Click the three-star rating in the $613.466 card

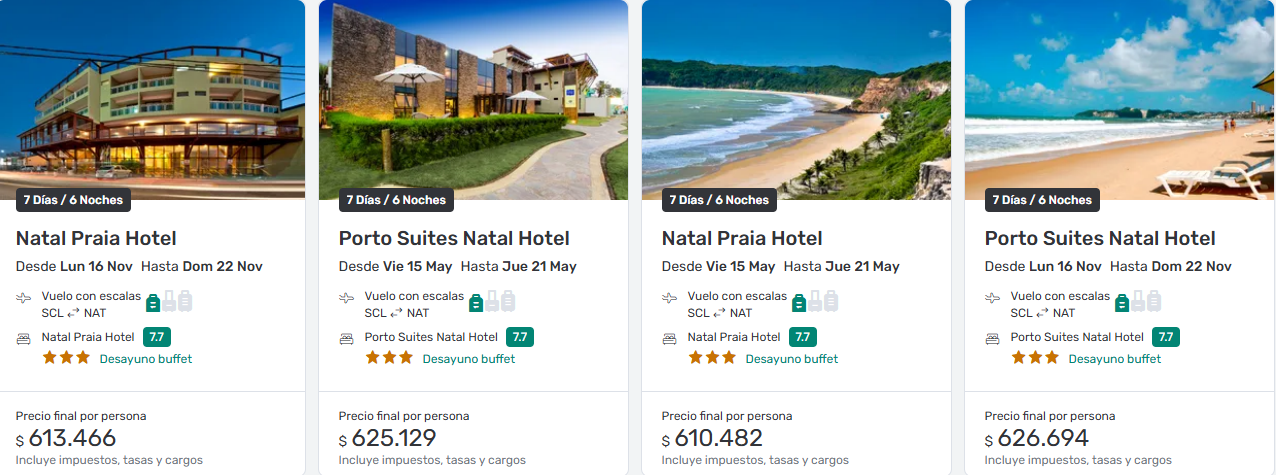(66, 357)
